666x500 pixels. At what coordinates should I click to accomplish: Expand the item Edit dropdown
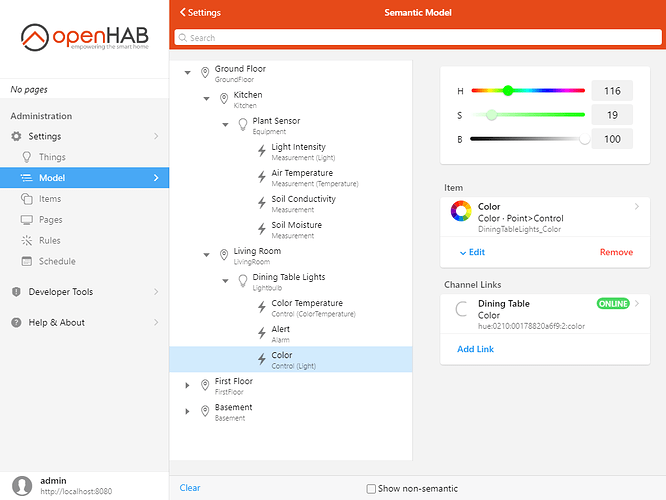pos(471,252)
